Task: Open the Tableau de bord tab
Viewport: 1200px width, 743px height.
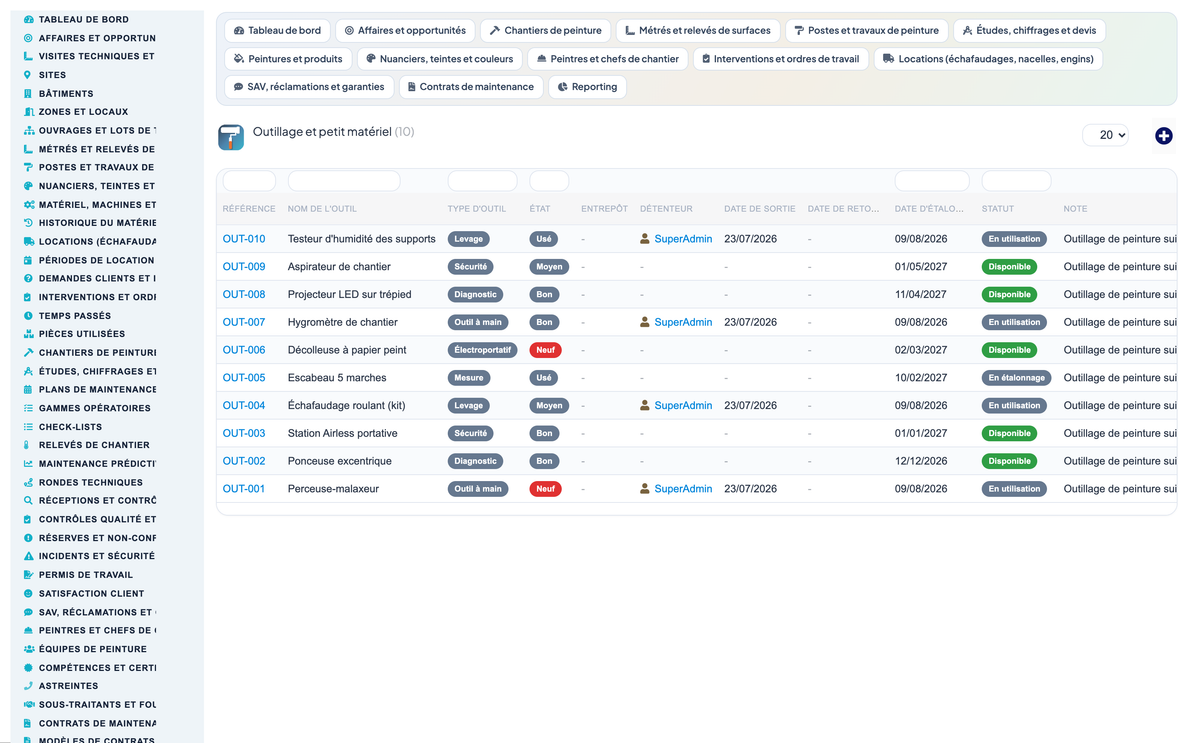Action: (x=277, y=31)
